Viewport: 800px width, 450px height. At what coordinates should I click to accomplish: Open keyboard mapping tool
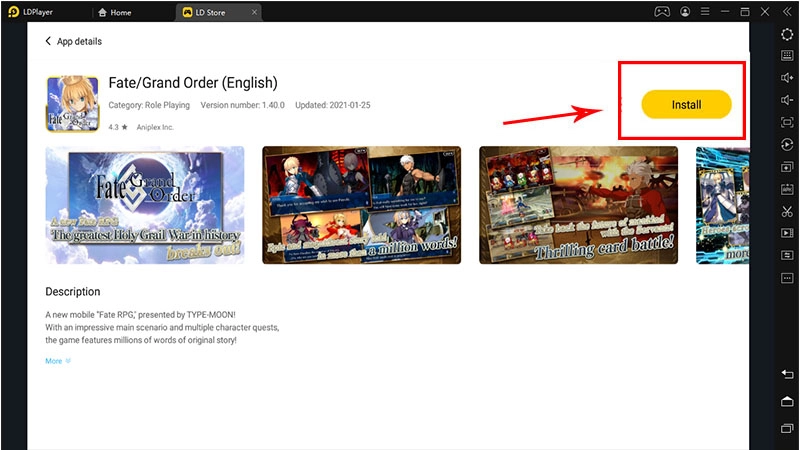787,55
